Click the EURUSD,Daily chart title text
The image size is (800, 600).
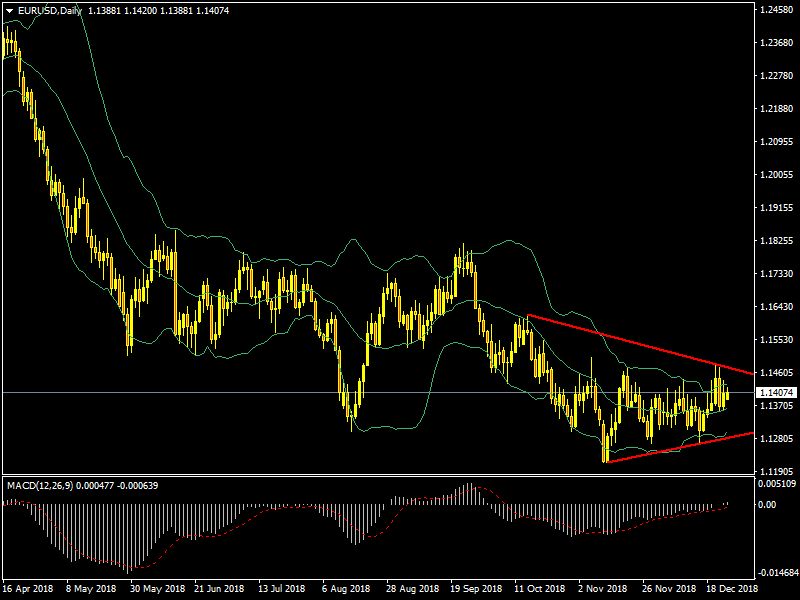coord(52,11)
